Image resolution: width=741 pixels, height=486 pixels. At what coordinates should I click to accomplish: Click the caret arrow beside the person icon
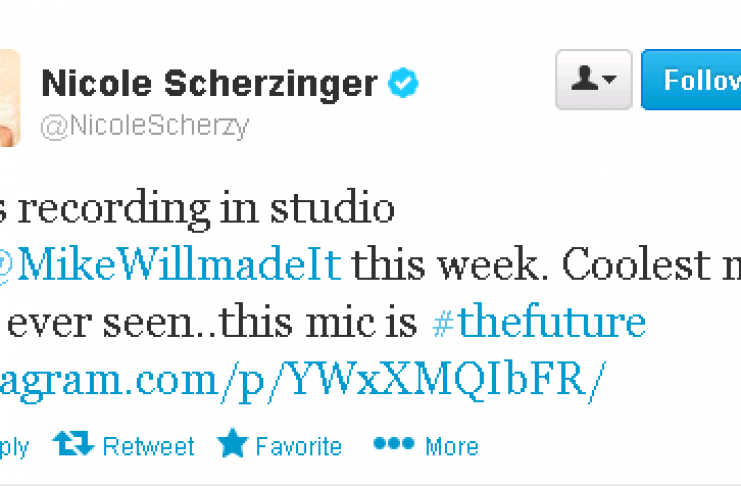(x=607, y=81)
